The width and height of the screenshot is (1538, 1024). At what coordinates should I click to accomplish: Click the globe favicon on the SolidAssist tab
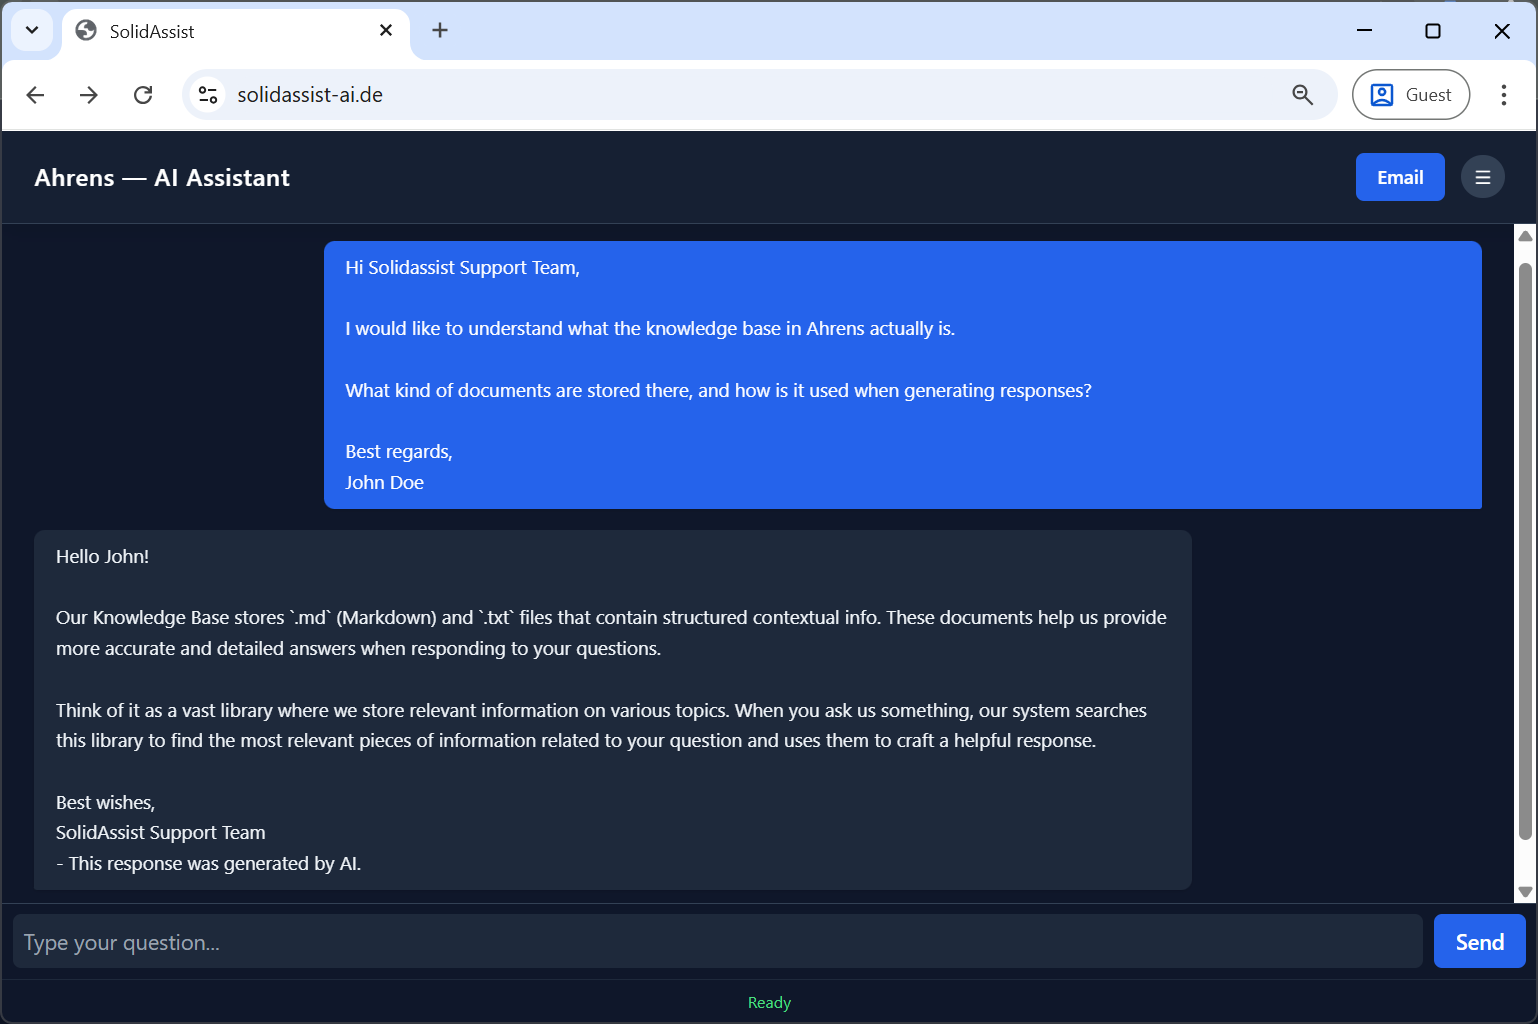[86, 30]
